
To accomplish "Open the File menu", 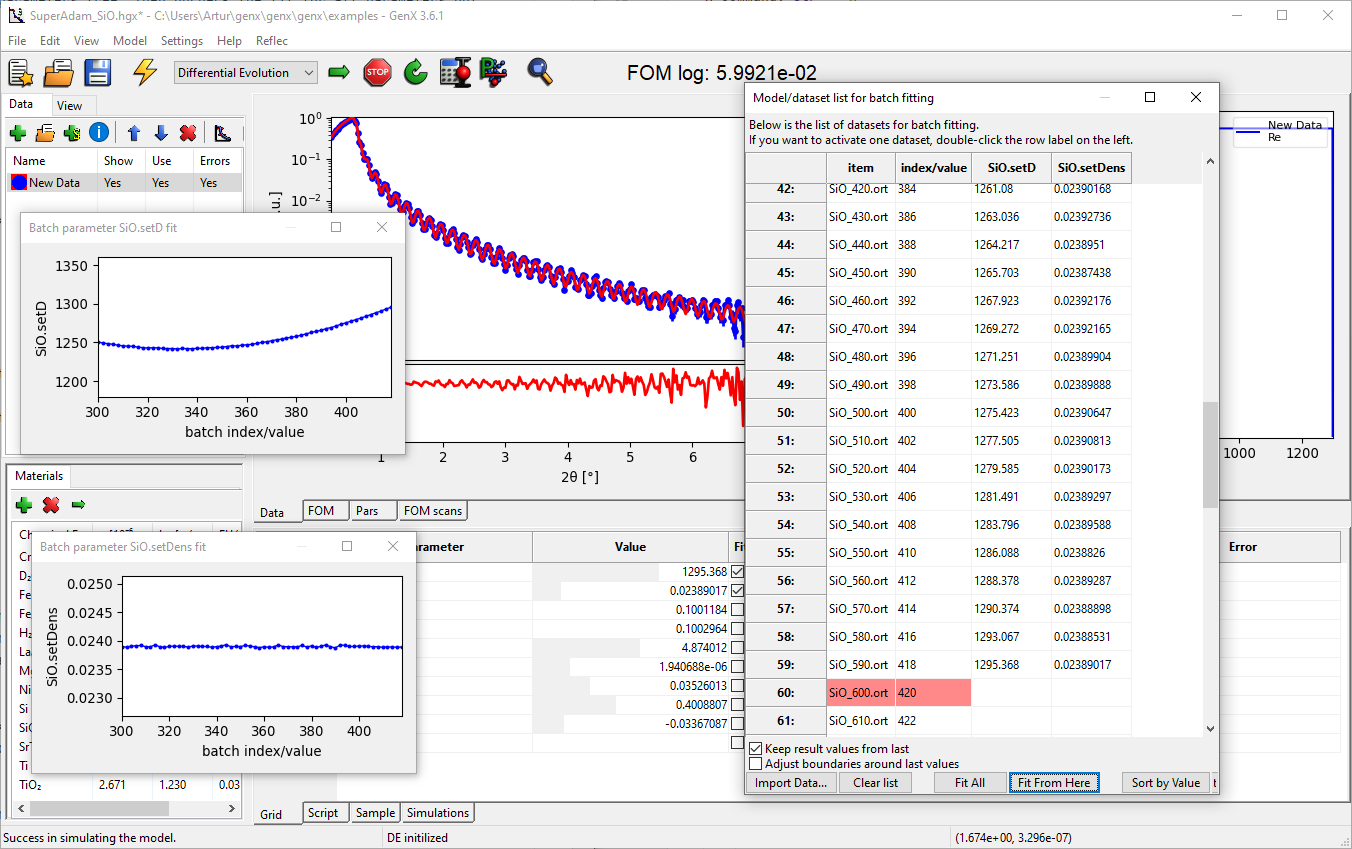I will pyautogui.click(x=17, y=41).
